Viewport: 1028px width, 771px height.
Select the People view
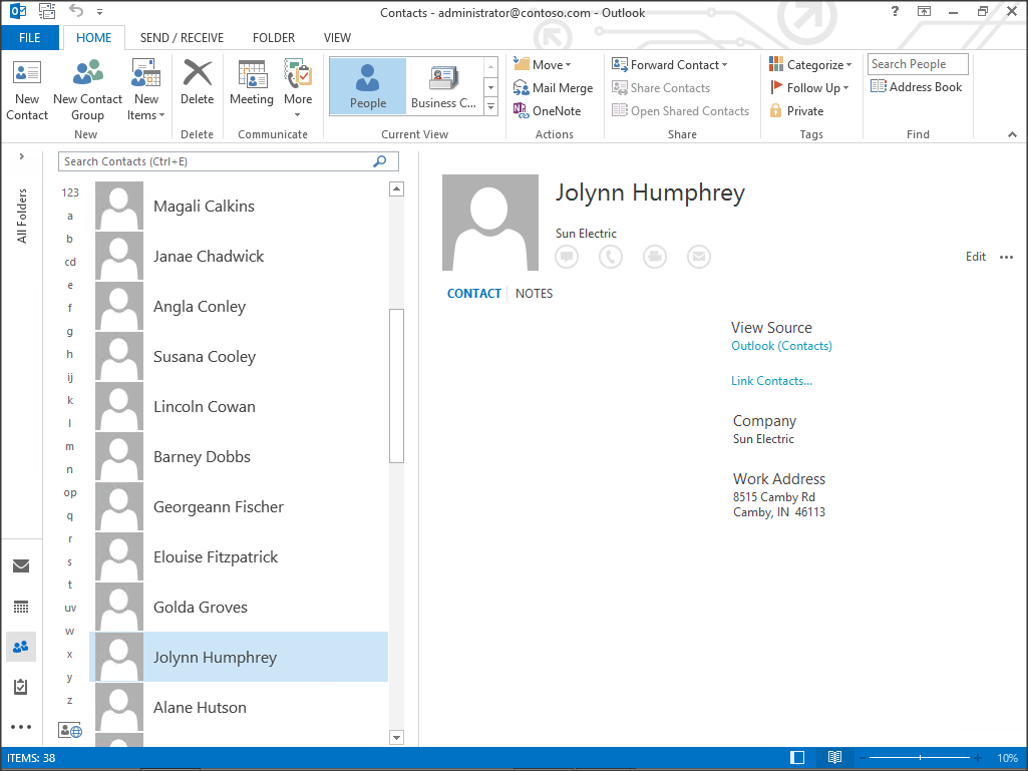pos(367,86)
